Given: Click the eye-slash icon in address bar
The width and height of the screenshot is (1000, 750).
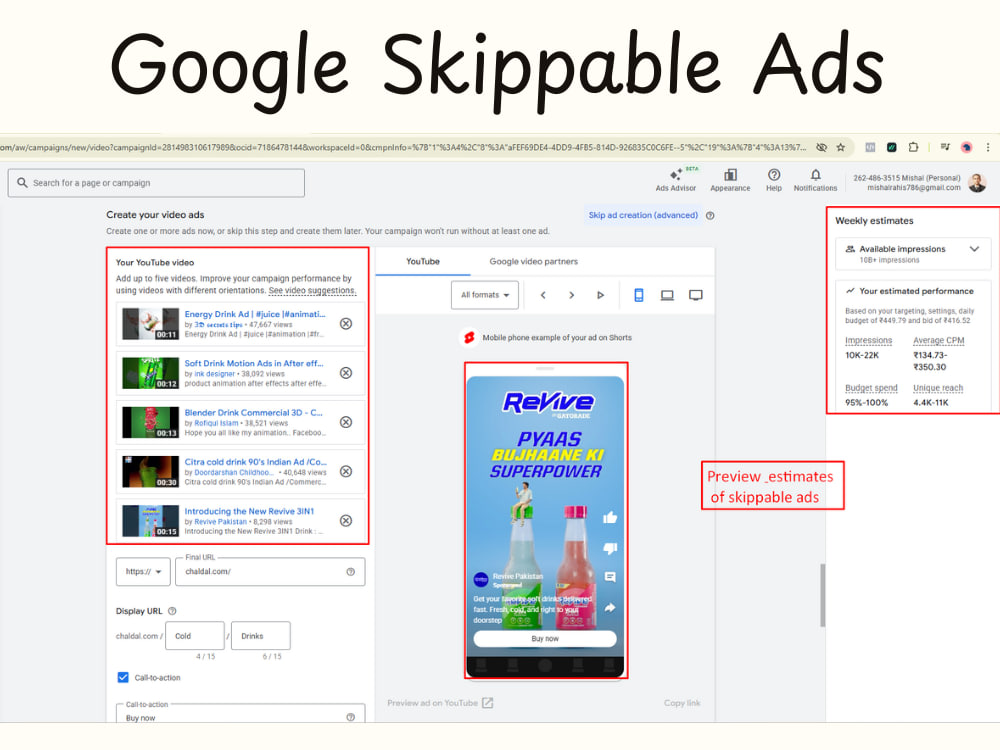Looking at the screenshot, I should tap(821, 147).
